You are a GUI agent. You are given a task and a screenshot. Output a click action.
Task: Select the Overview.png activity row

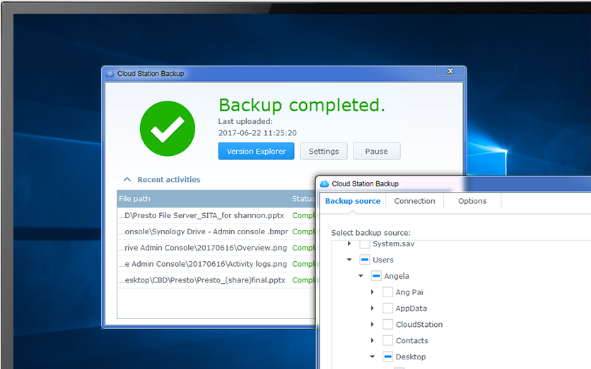[x=217, y=248]
